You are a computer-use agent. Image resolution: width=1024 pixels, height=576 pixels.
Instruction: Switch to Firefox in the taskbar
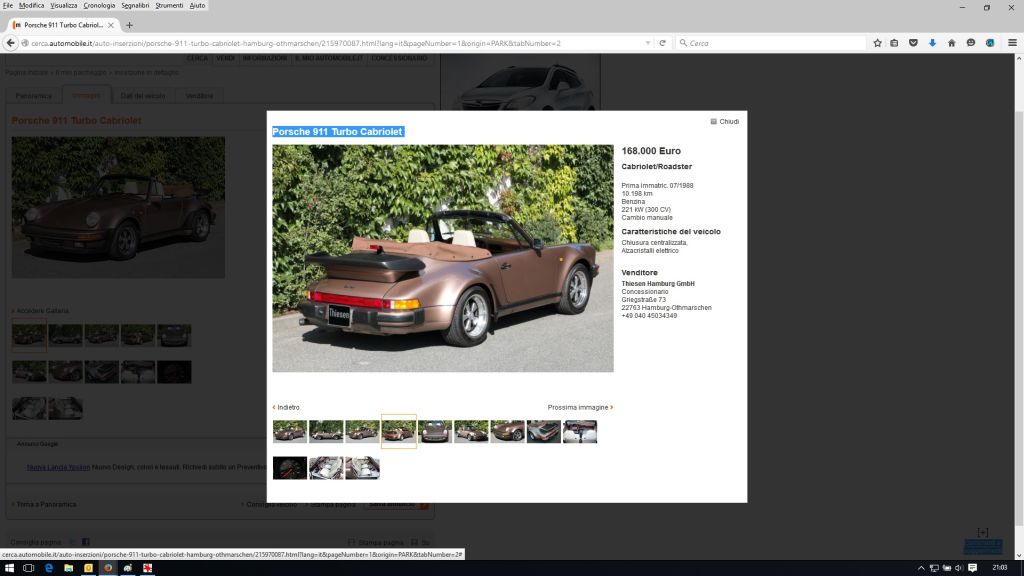click(x=108, y=568)
